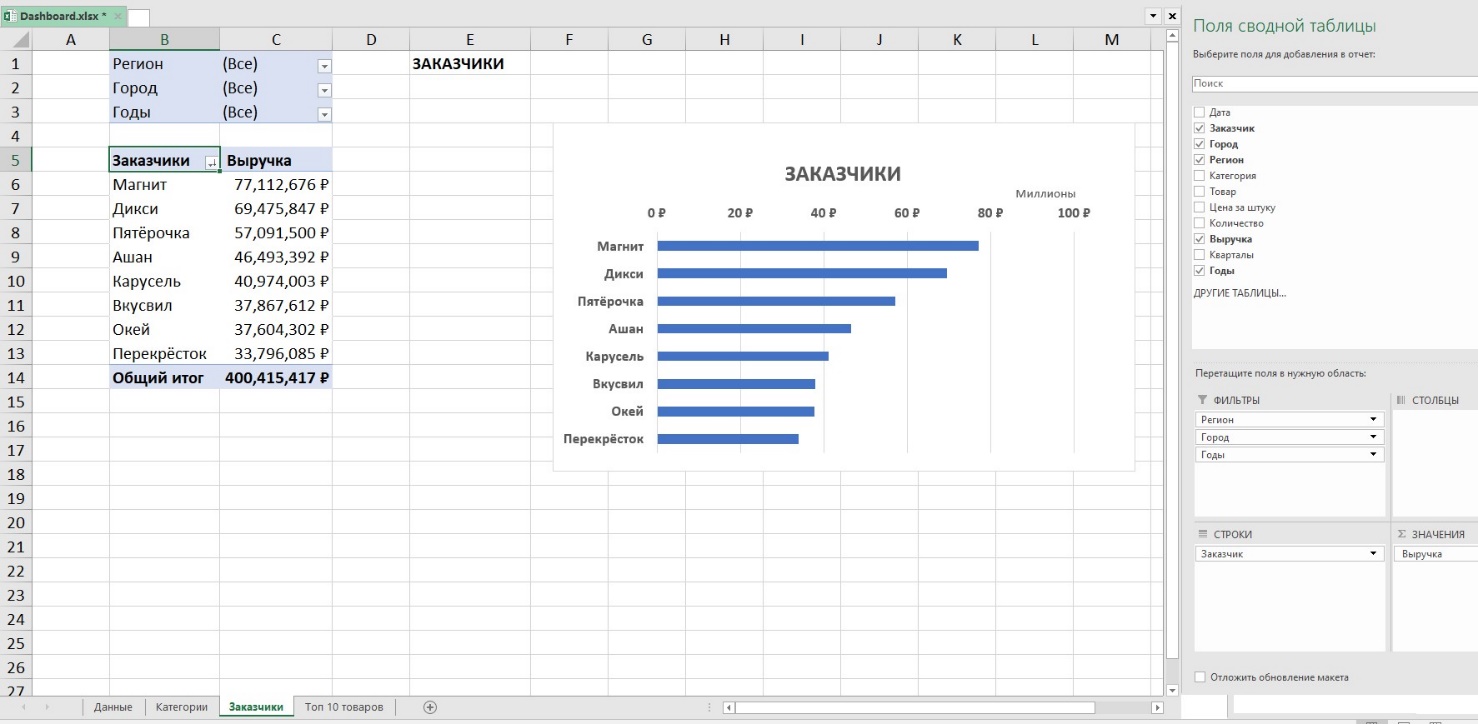
Task: Enable Отложить обновление макета checkbox
Action: pos(1200,677)
